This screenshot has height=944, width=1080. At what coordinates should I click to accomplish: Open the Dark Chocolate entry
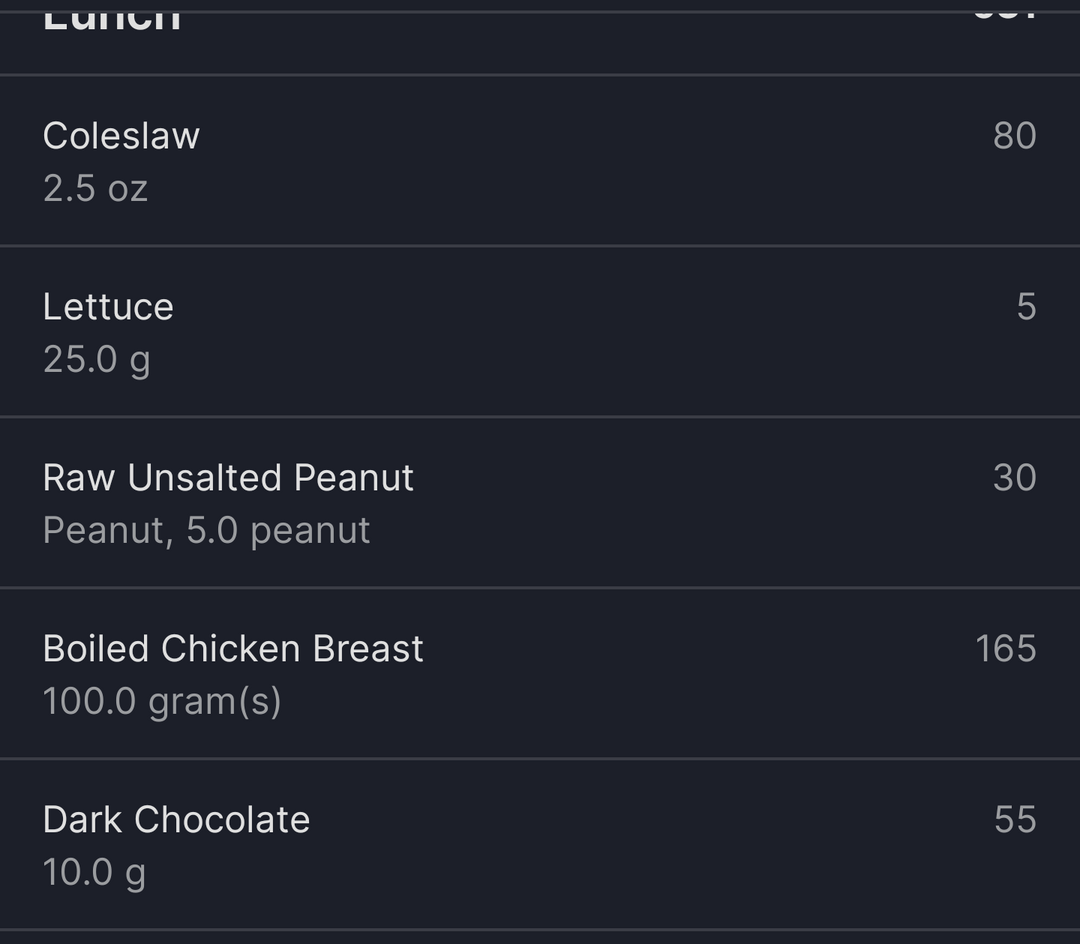tap(540, 843)
